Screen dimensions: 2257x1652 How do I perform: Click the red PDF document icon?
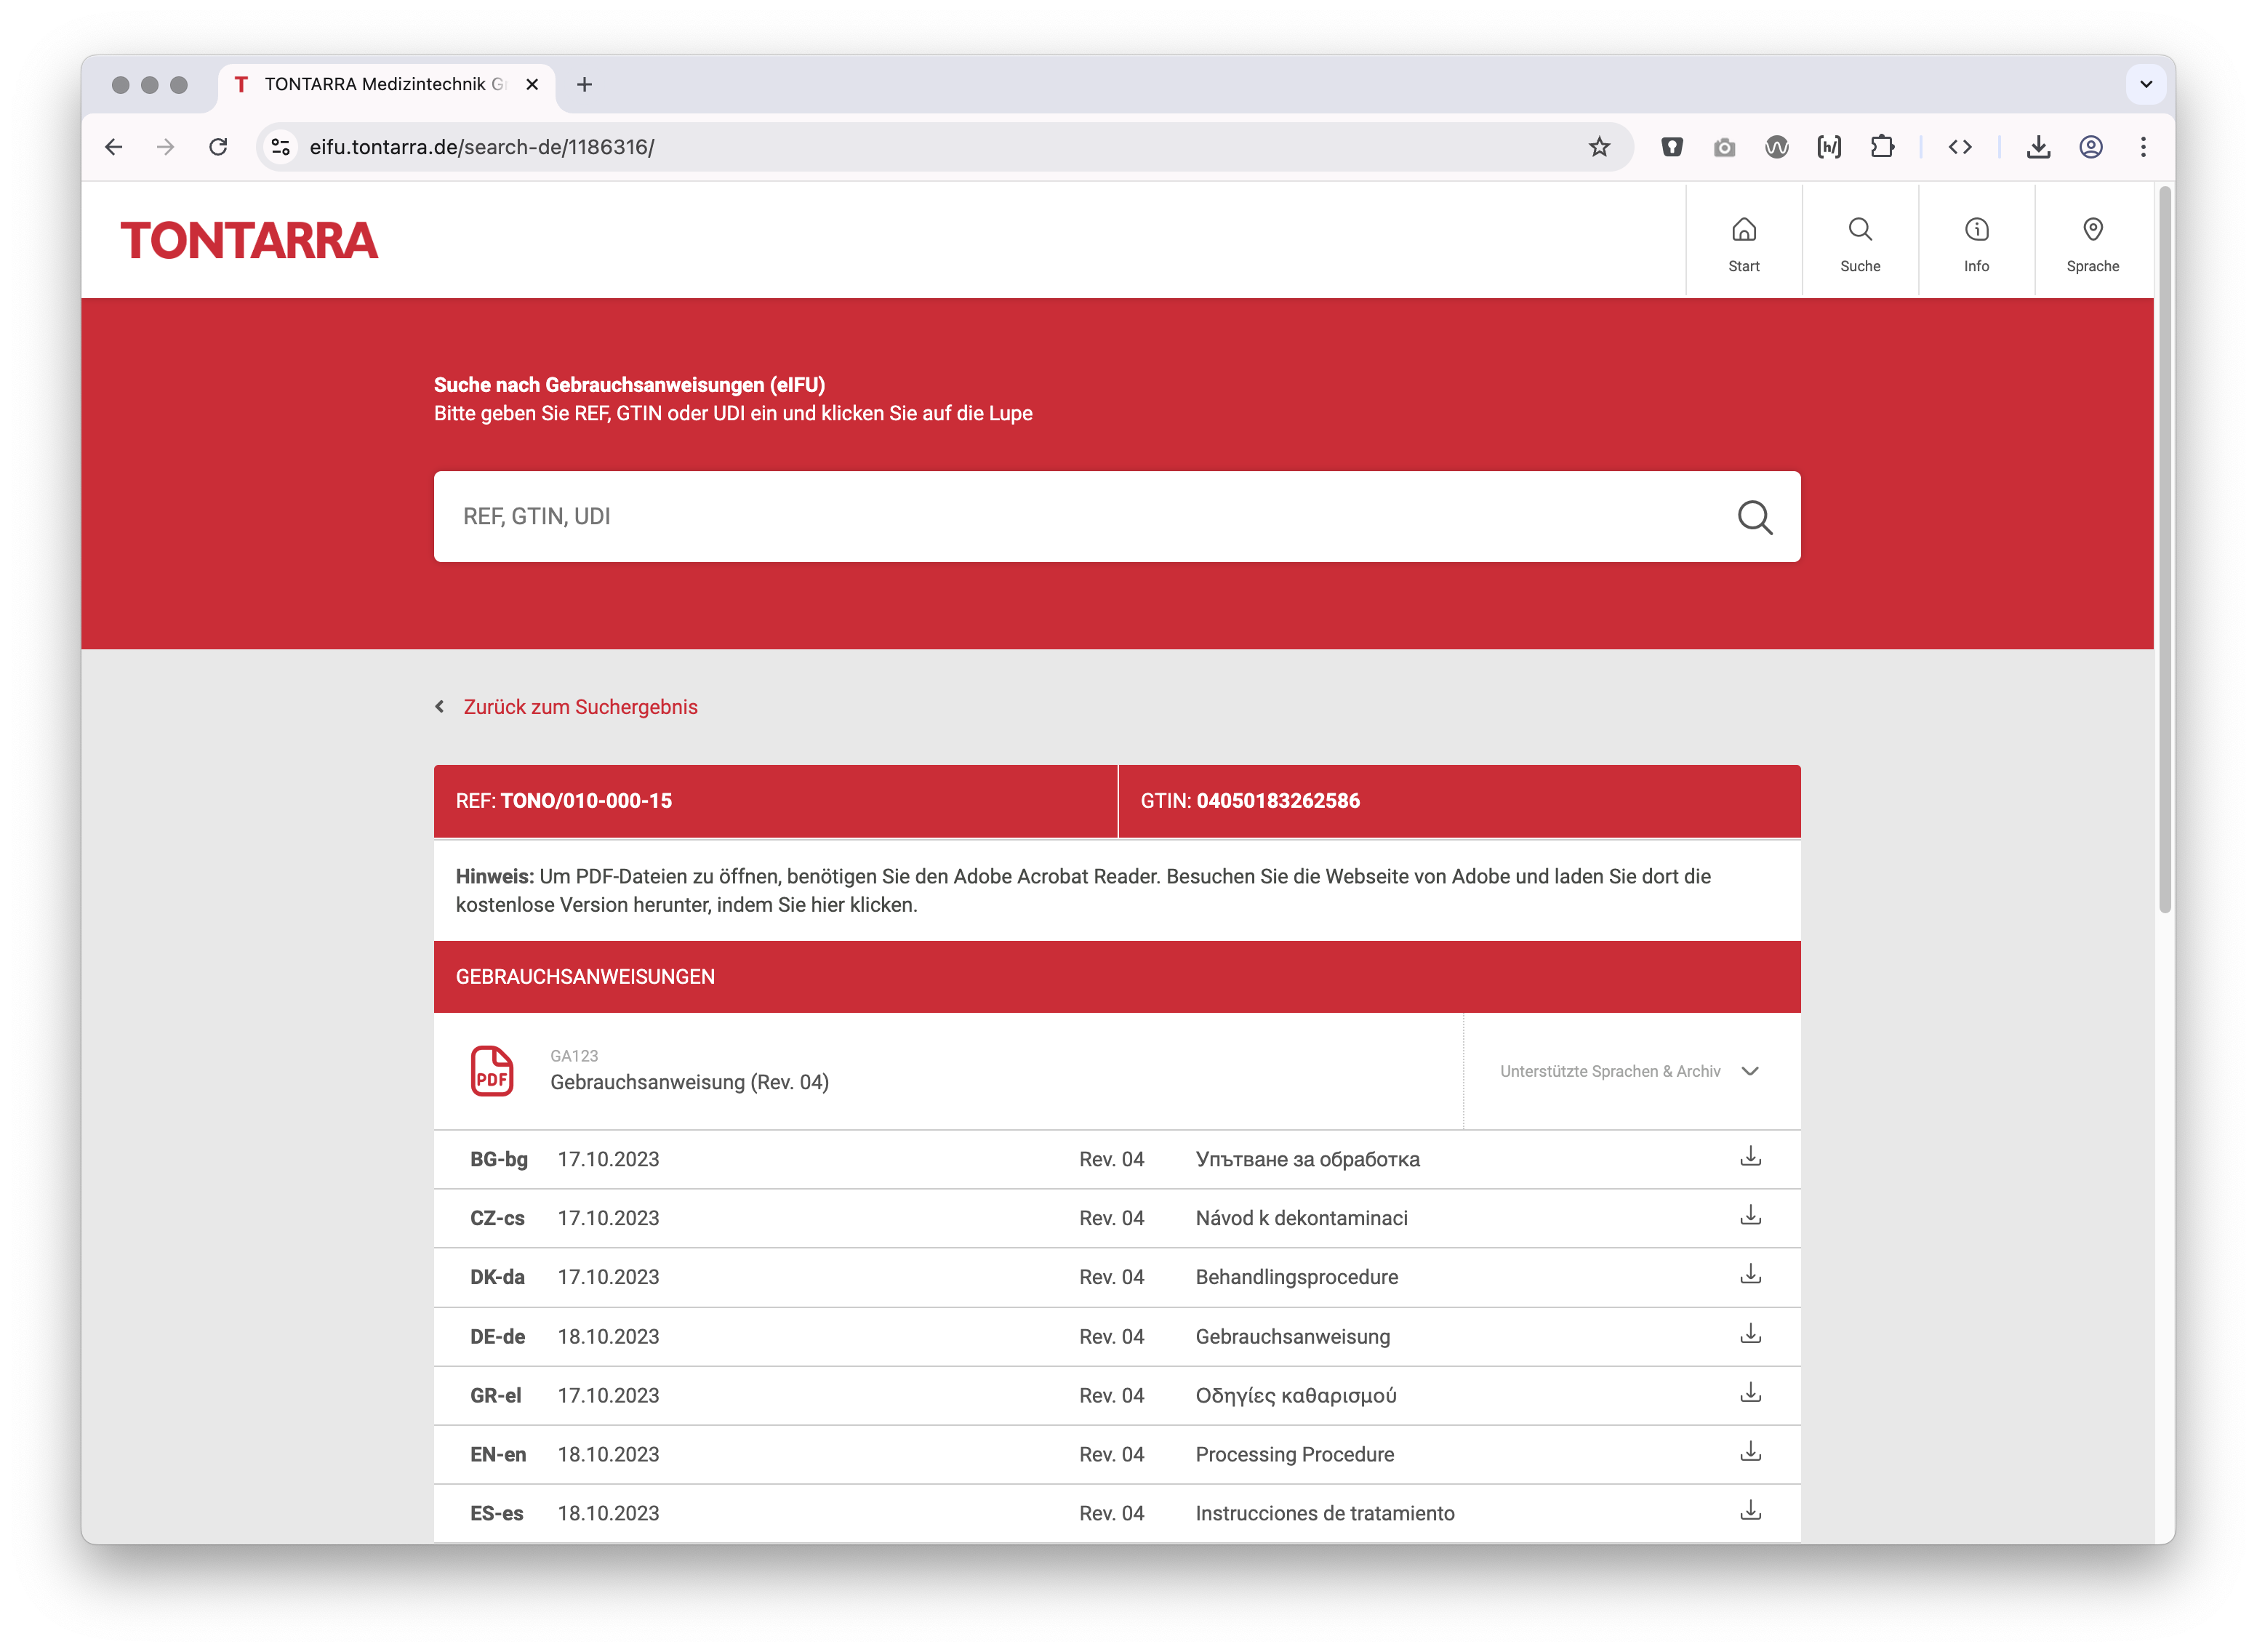tap(492, 1071)
